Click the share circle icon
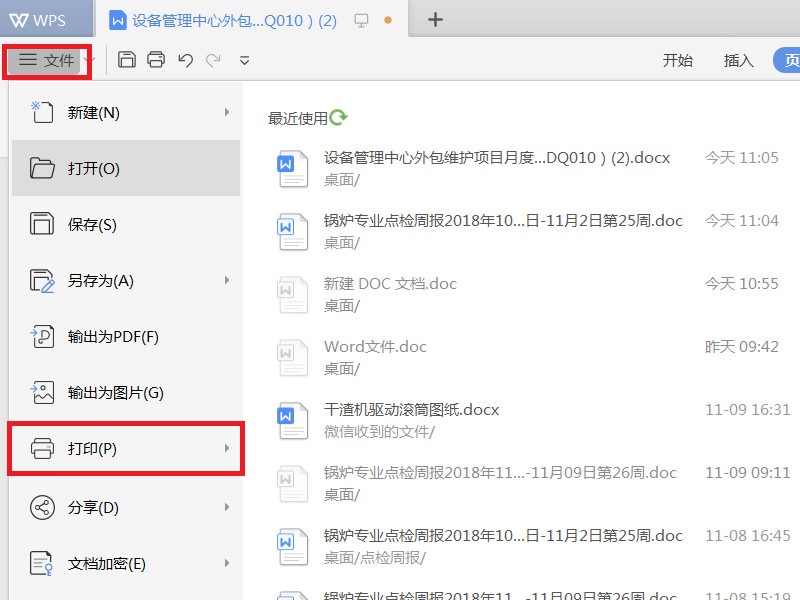 (42, 508)
